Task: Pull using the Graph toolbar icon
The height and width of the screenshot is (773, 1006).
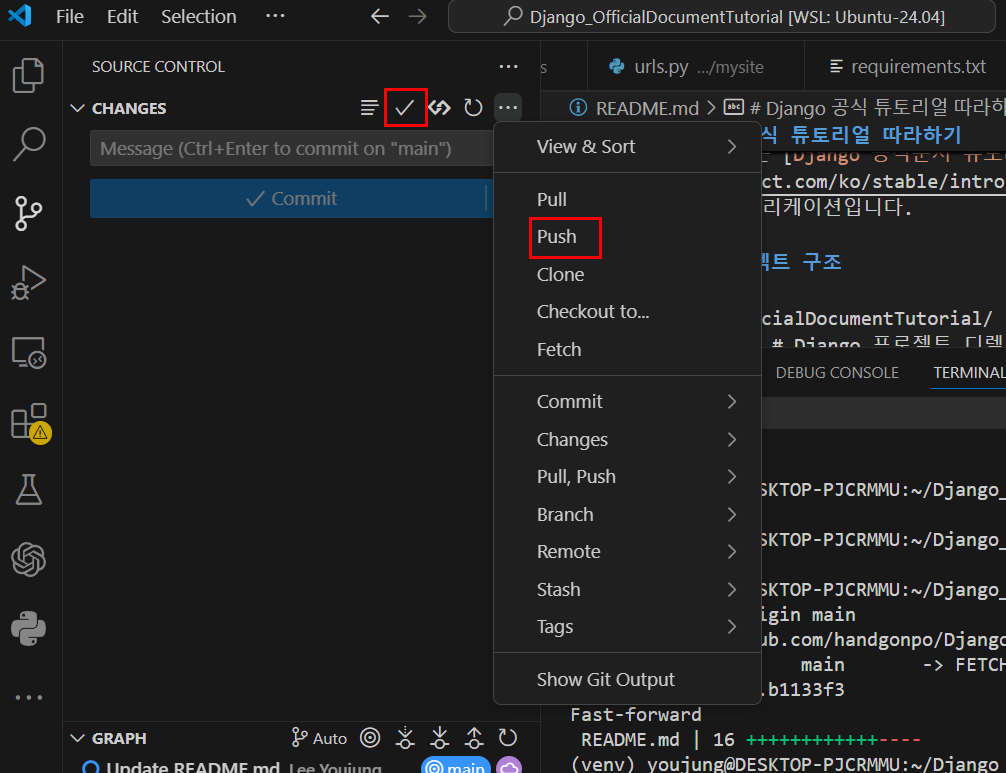Action: click(x=439, y=738)
